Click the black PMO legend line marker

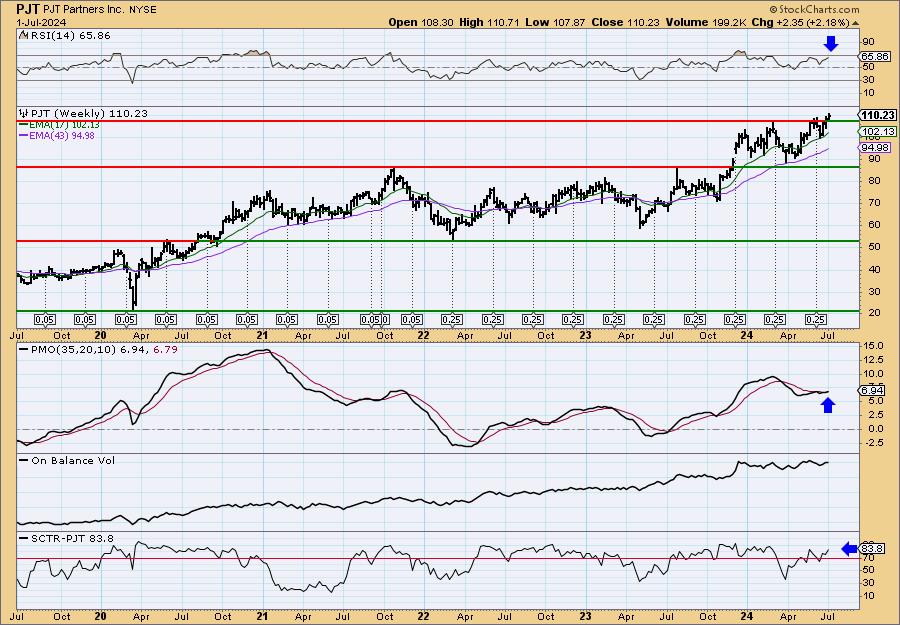[x=24, y=349]
